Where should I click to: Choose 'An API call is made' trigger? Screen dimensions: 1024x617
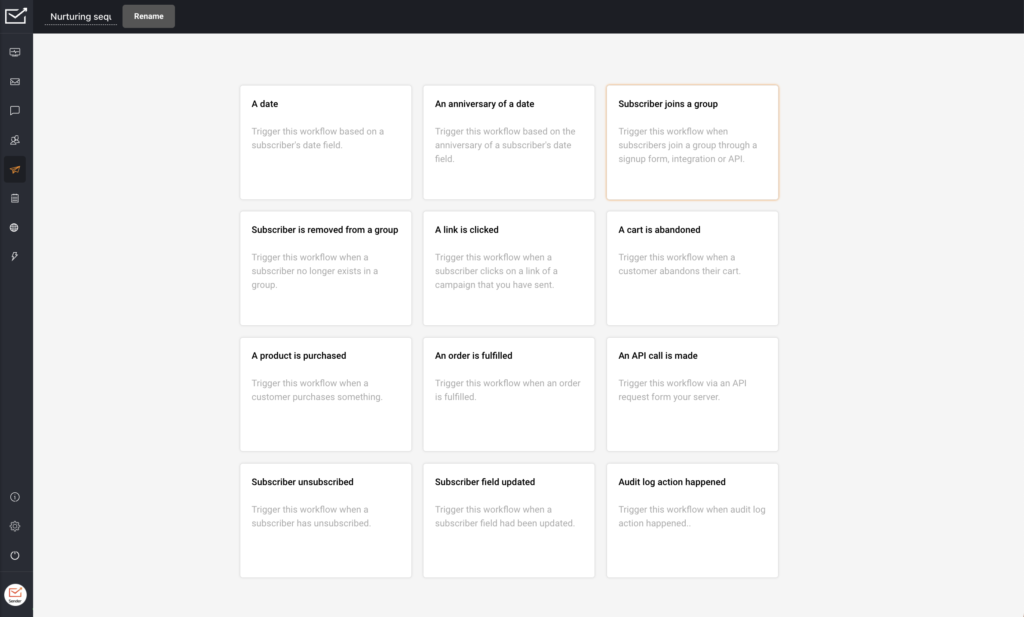pyautogui.click(x=692, y=394)
